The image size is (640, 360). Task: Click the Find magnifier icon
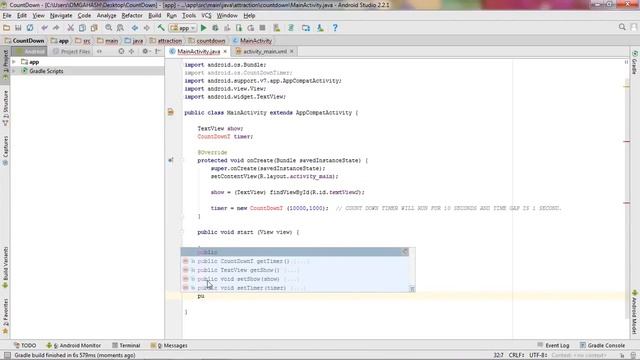coord(109,28)
